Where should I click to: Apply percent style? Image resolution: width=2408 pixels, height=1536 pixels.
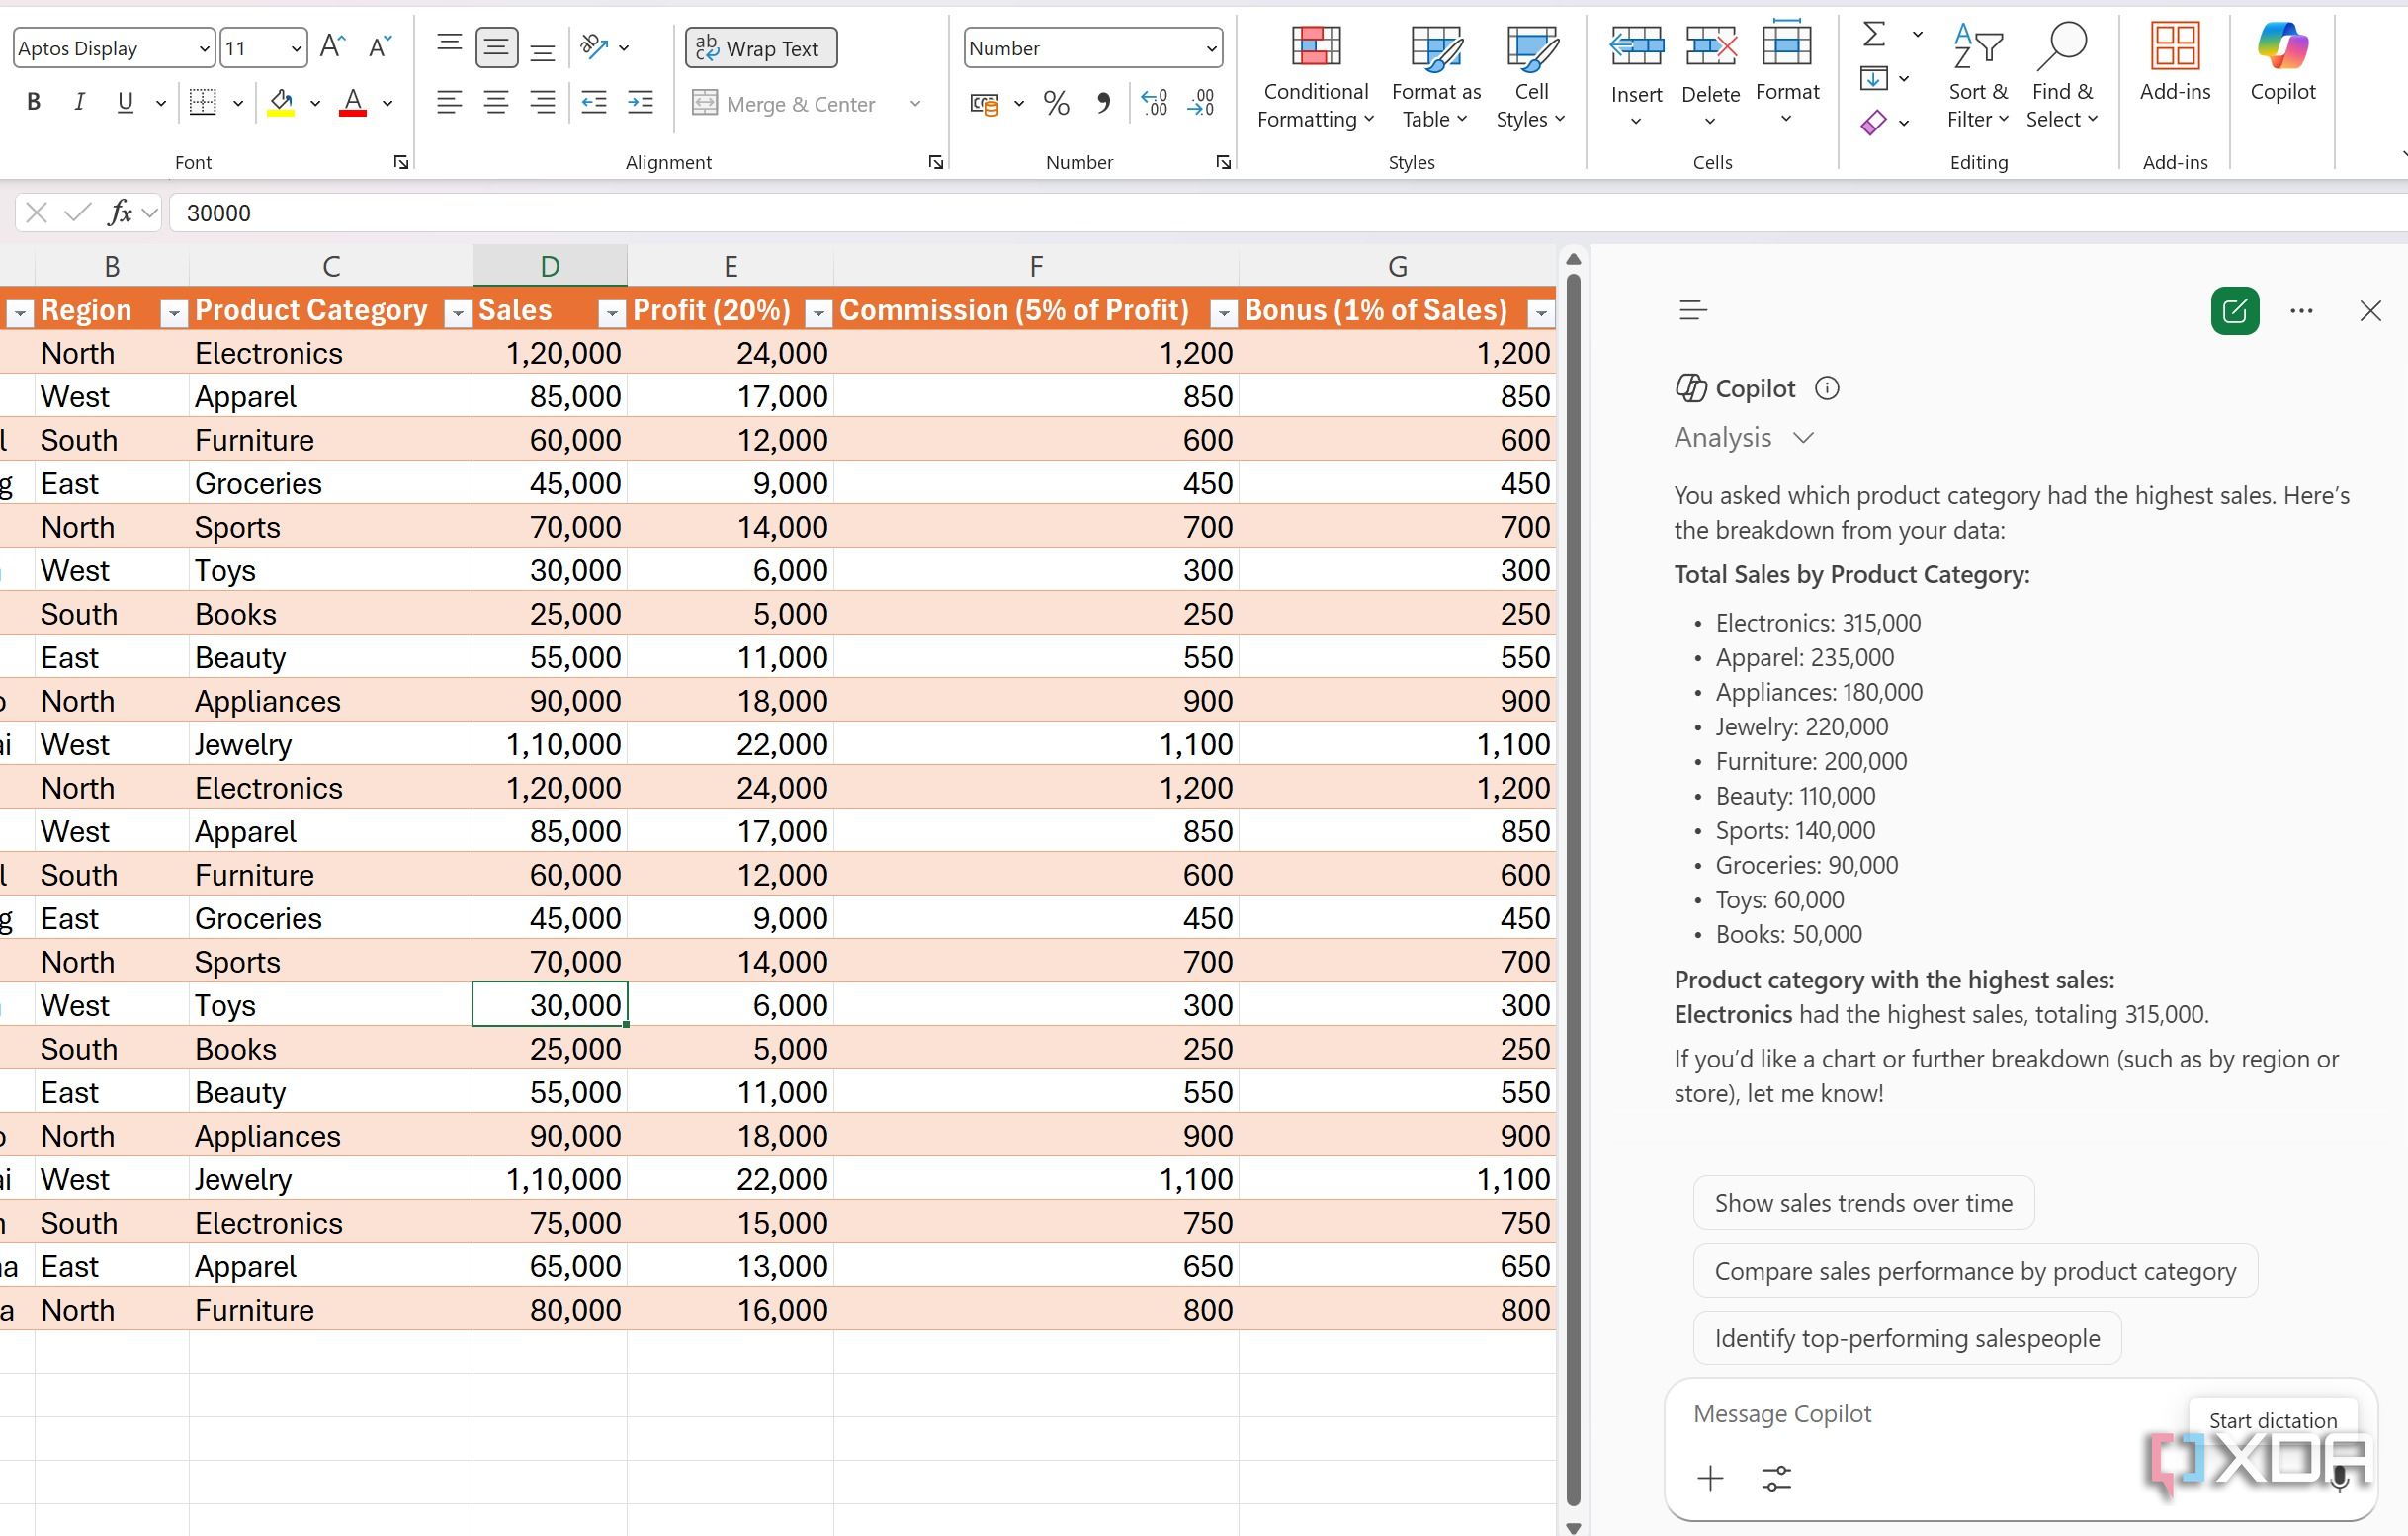[1056, 103]
